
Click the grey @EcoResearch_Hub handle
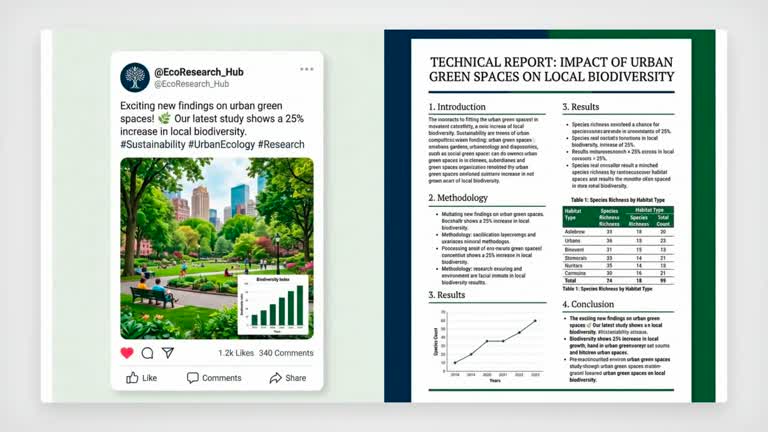(192, 84)
